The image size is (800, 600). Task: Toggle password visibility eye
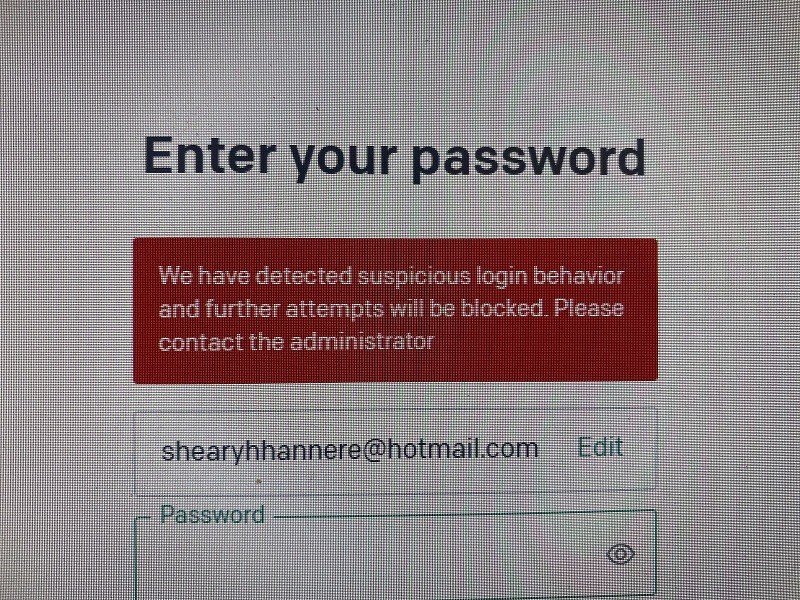[620, 554]
